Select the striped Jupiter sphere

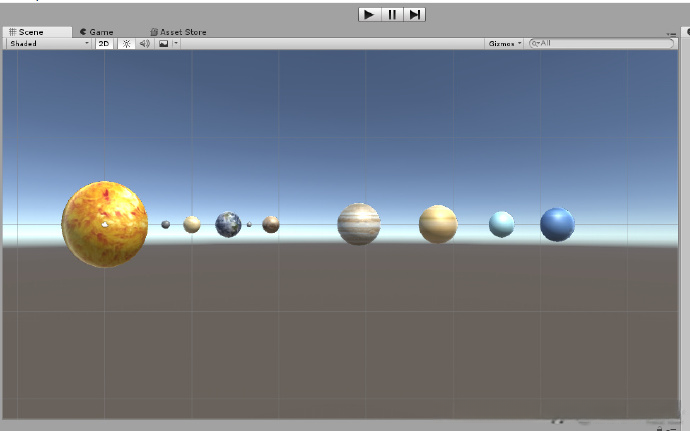click(x=359, y=224)
